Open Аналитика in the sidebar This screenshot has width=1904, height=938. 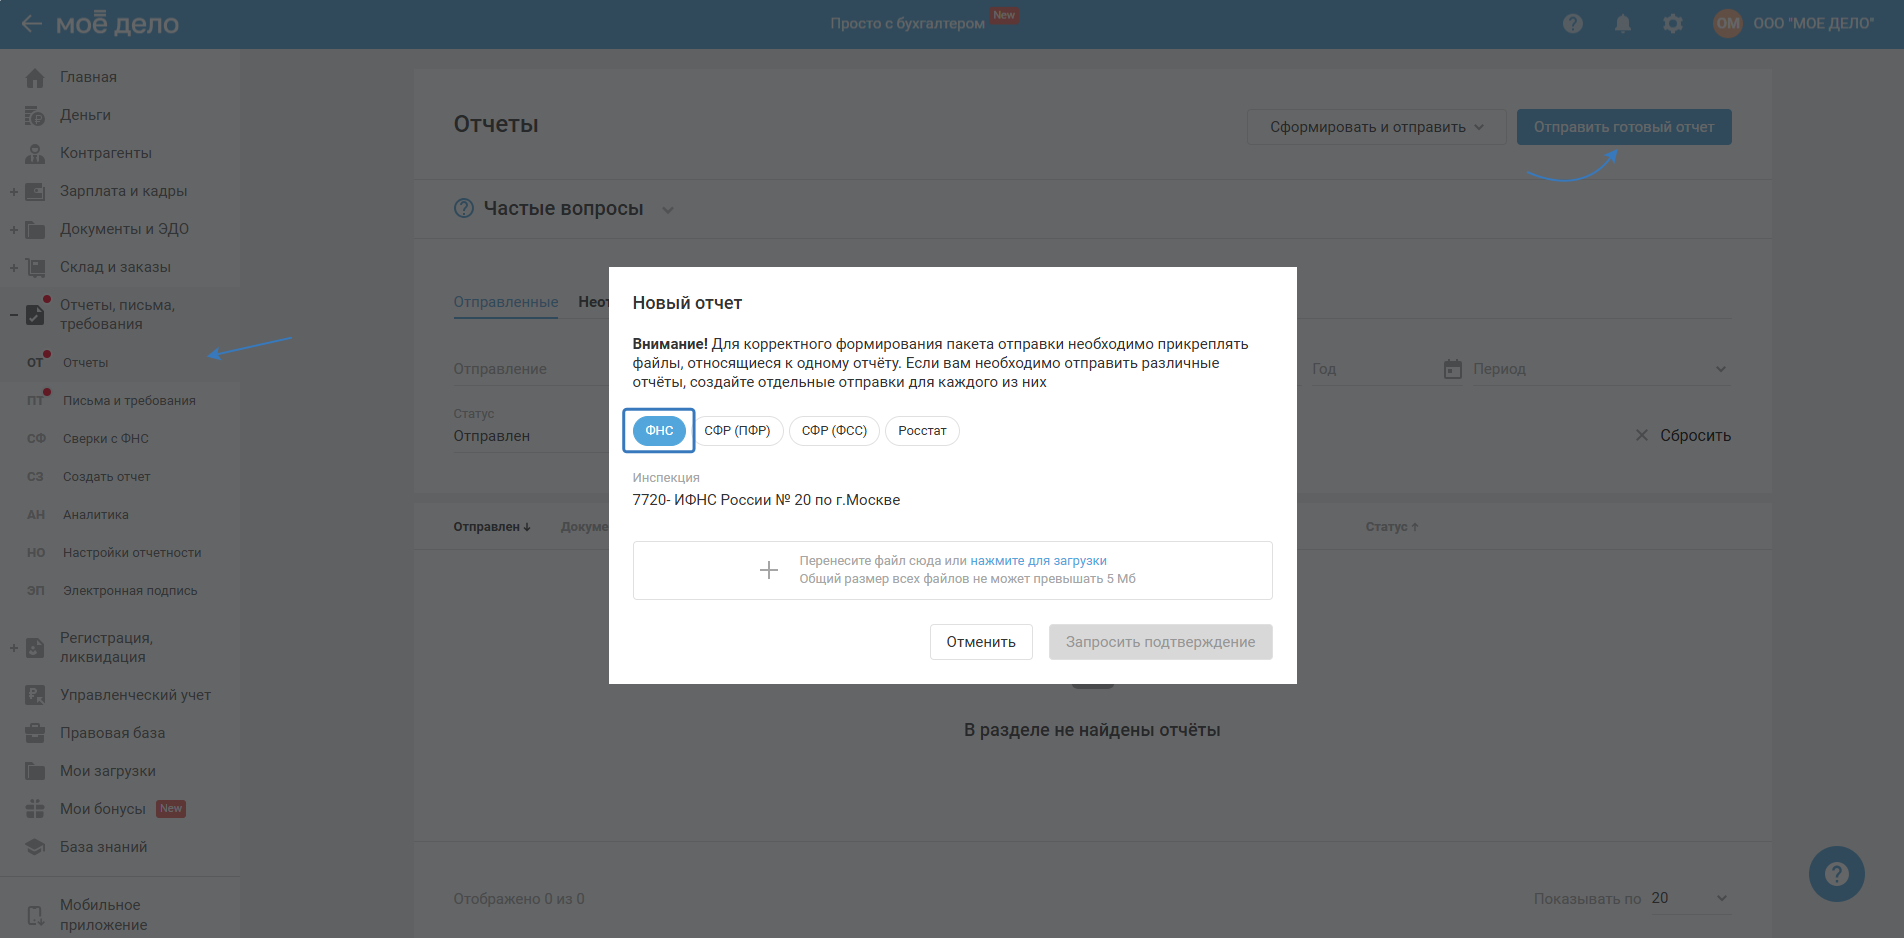click(x=96, y=515)
